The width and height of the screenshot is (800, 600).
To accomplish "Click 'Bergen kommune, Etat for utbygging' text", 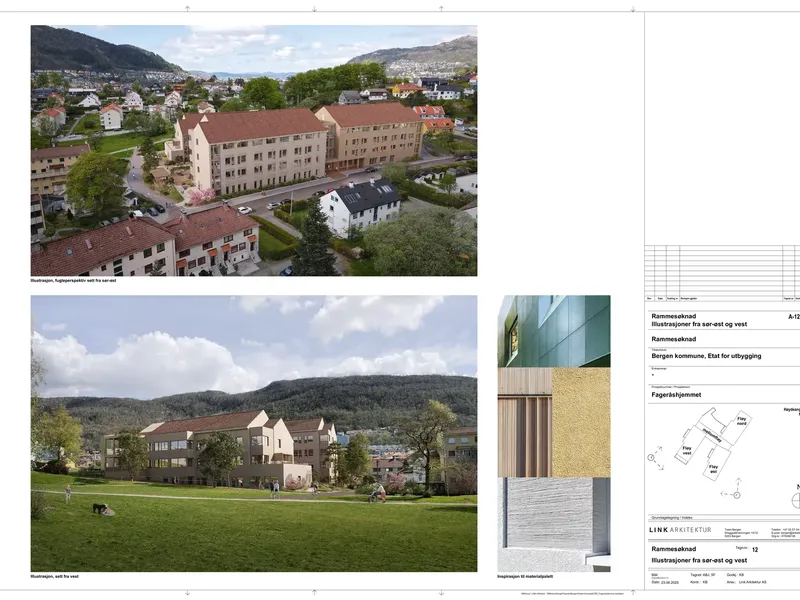I will [706, 356].
